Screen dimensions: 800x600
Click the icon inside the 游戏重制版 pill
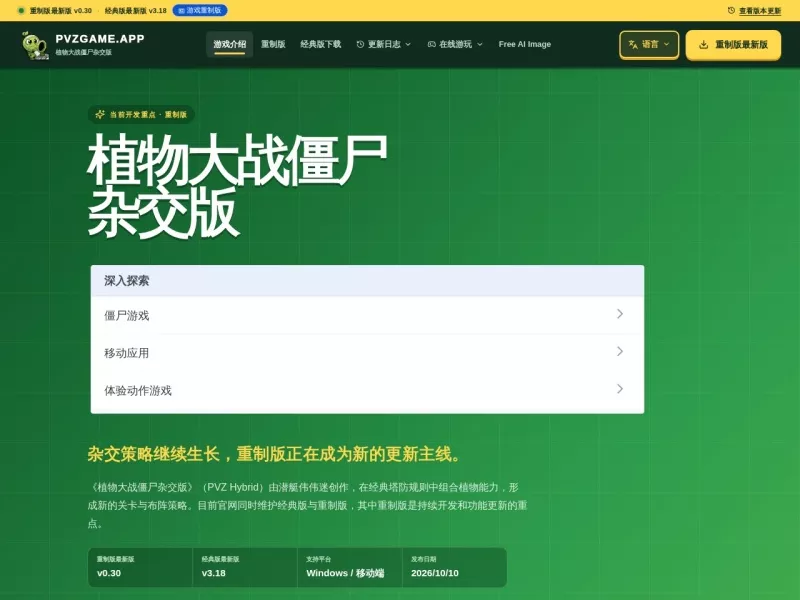tap(181, 10)
